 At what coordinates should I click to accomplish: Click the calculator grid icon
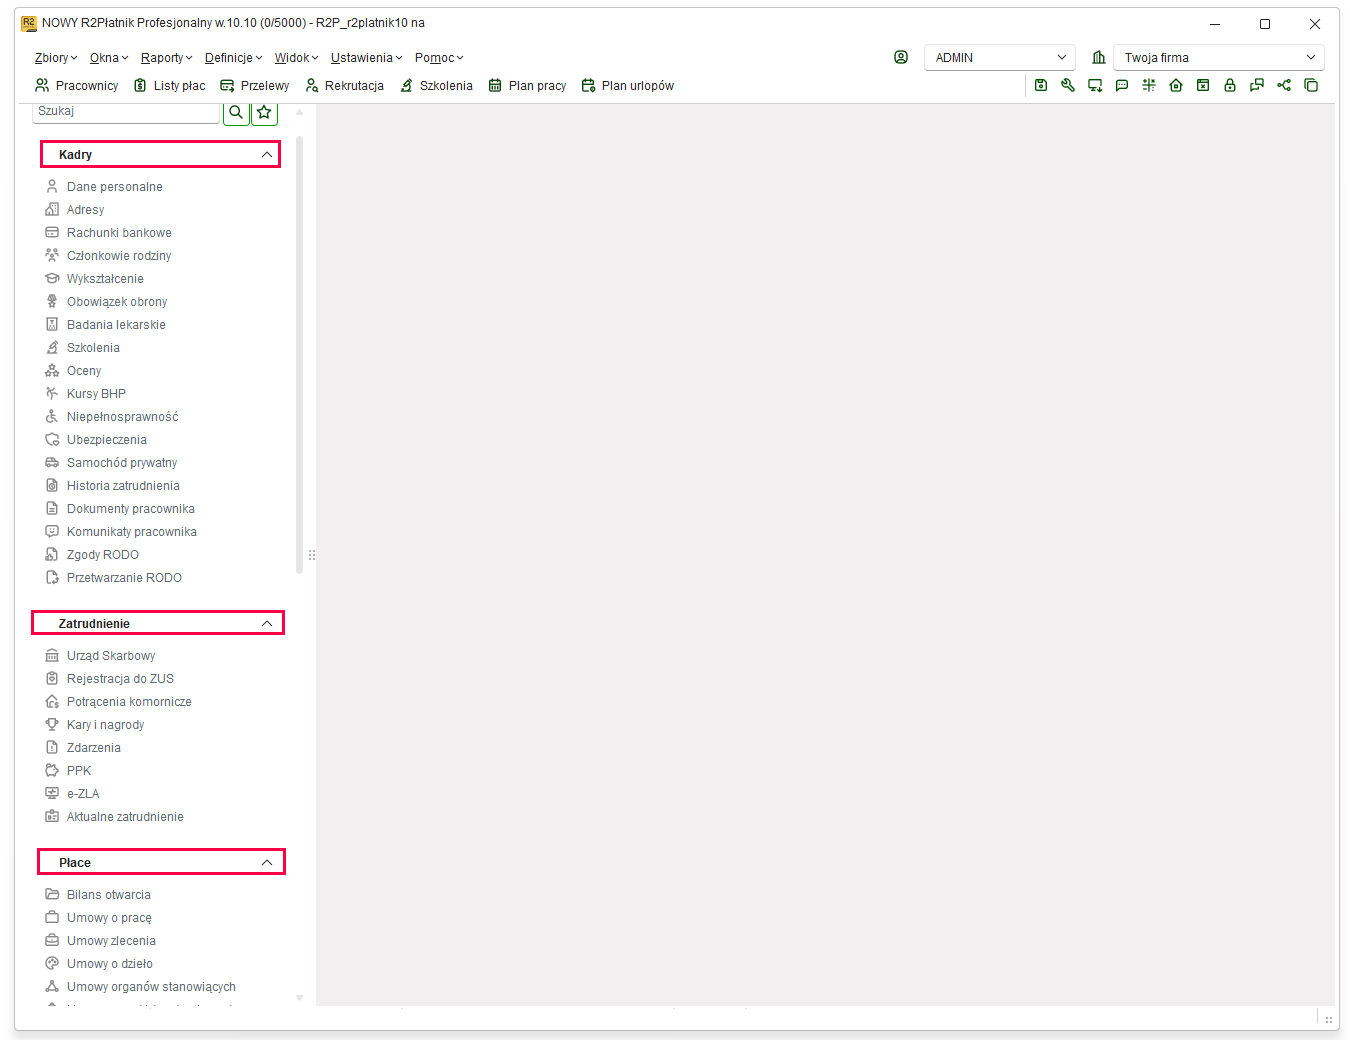pos(1149,86)
